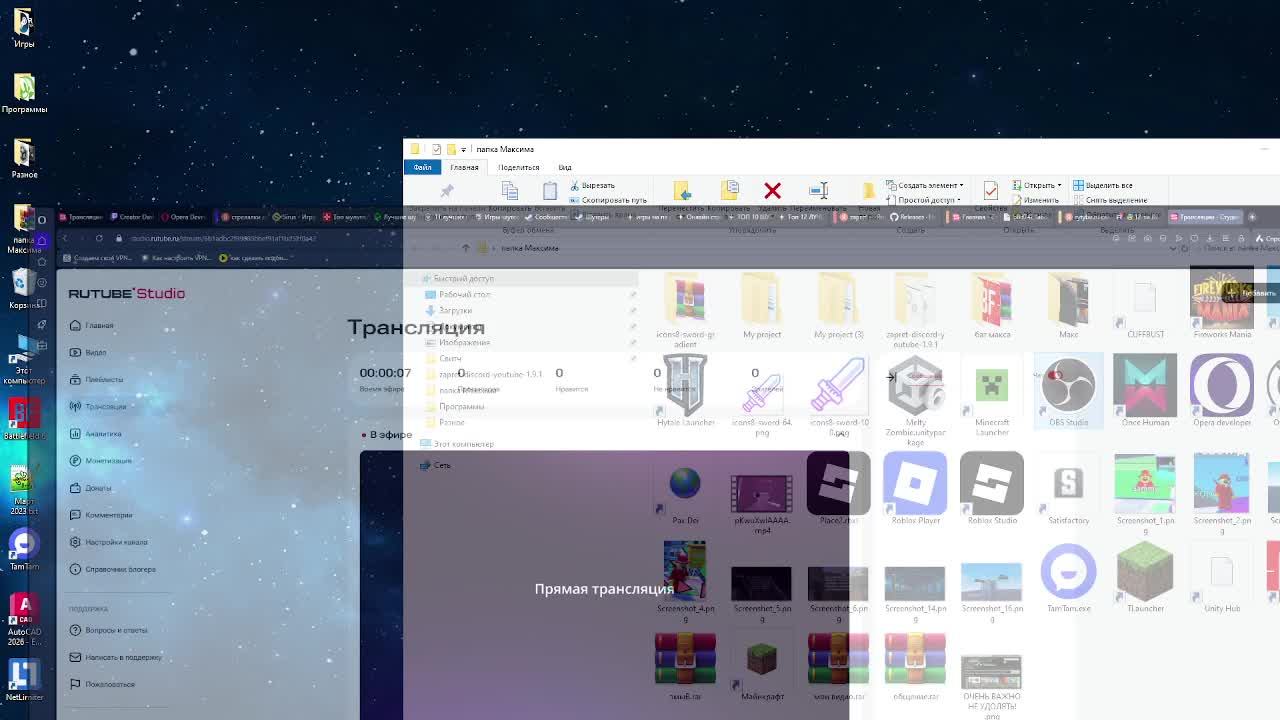Click the Paste icon in Explorer ribbon
The image size is (1280, 720).
coord(550,190)
